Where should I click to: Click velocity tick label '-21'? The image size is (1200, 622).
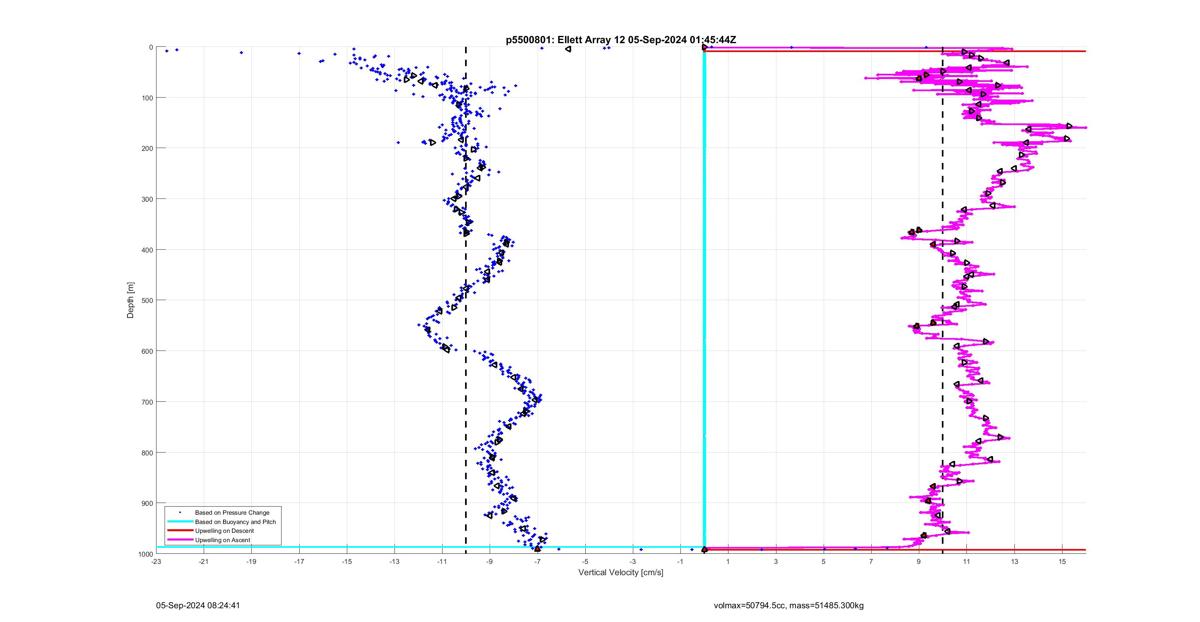[x=204, y=562]
